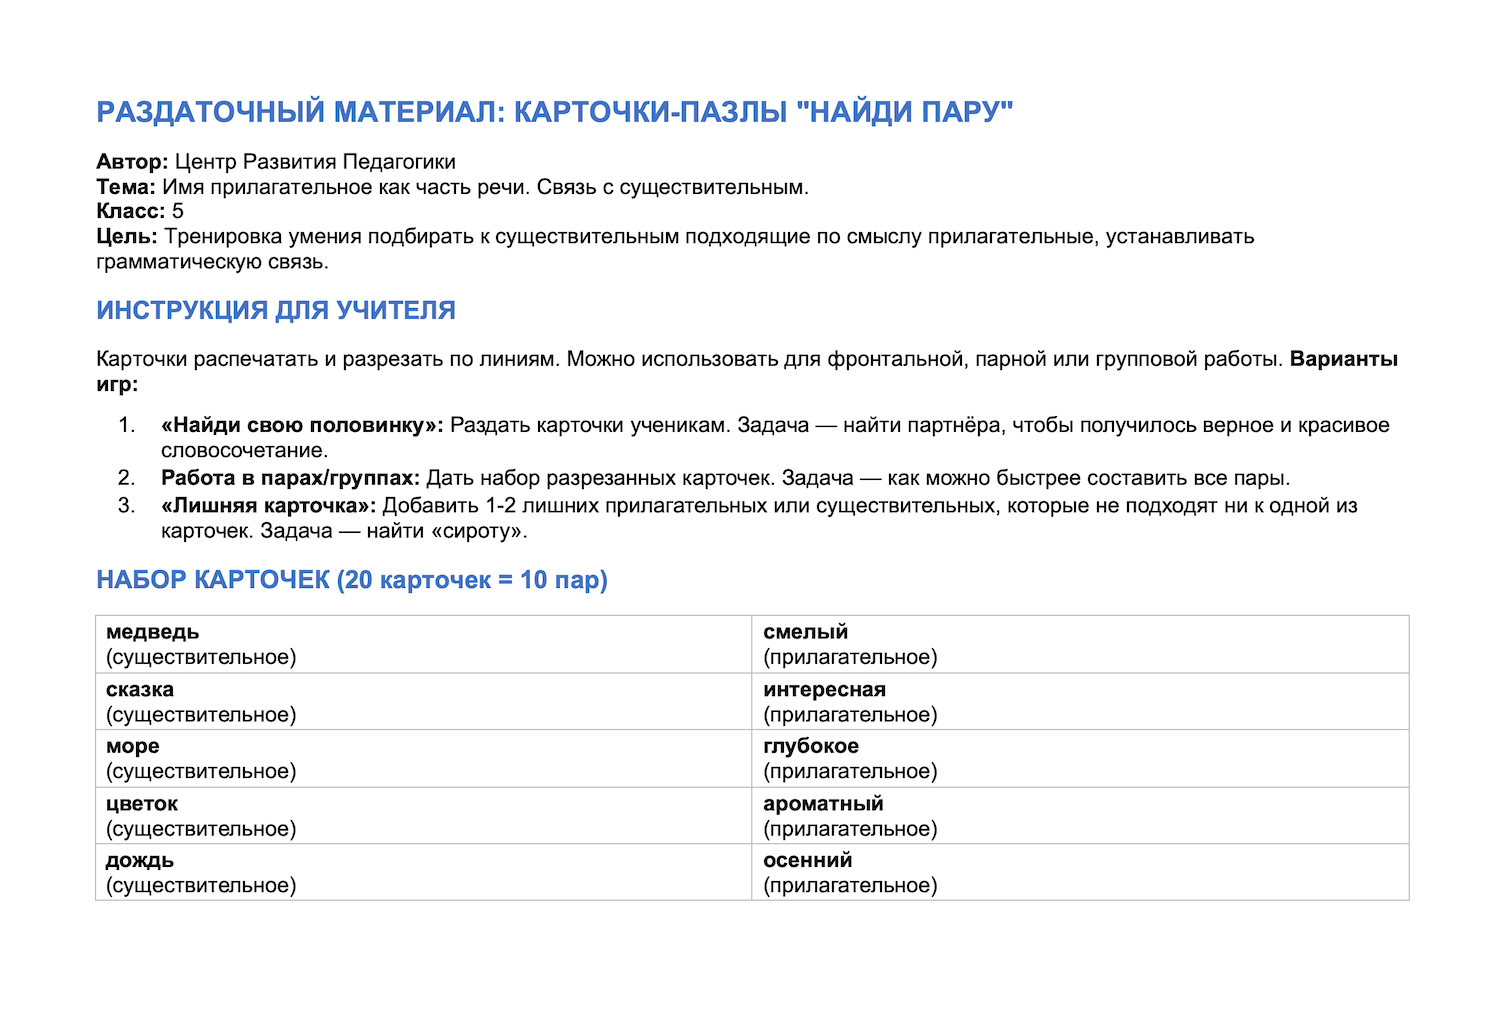
Task: Click the 'НАБОР КАРТОЧЕК' section heading
Action: click(x=352, y=579)
